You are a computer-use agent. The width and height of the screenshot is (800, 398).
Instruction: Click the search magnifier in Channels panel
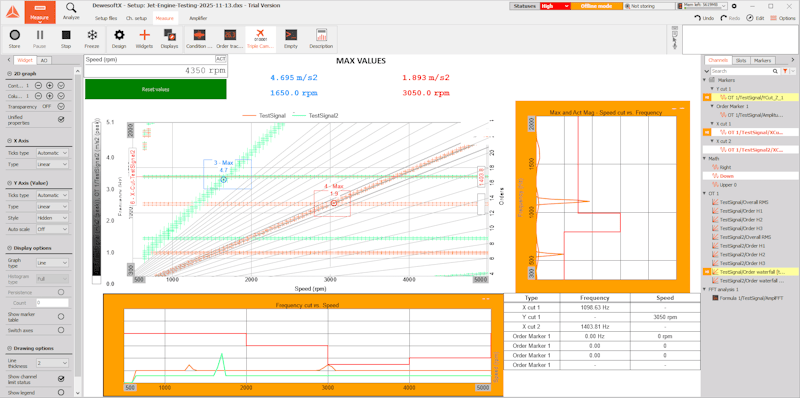pyautogui.click(x=775, y=71)
